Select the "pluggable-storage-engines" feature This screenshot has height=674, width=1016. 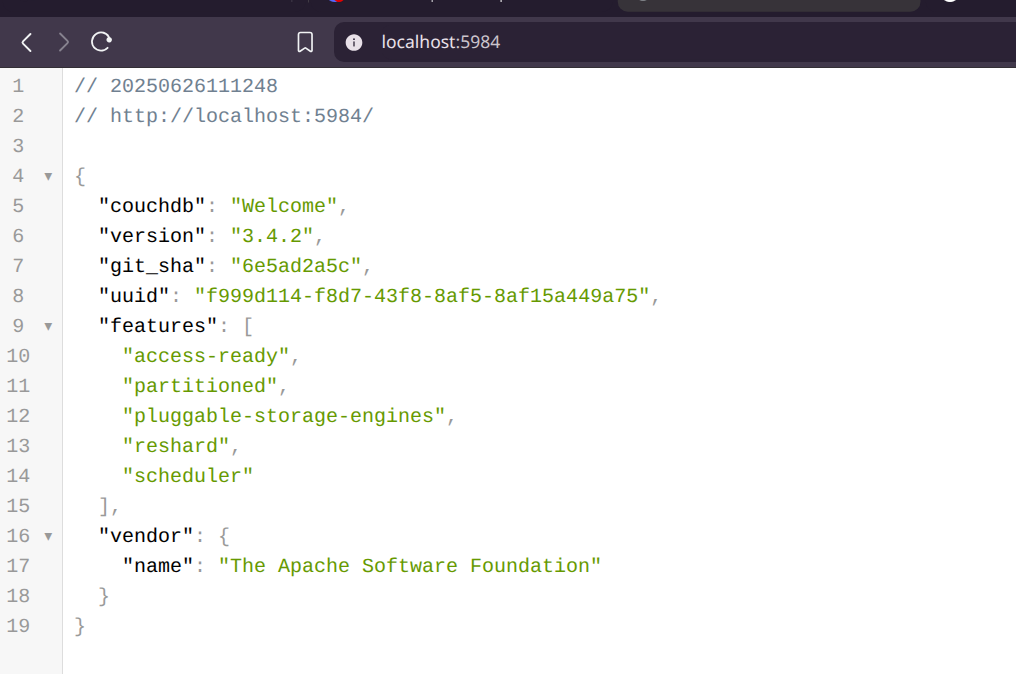[x=284, y=415]
